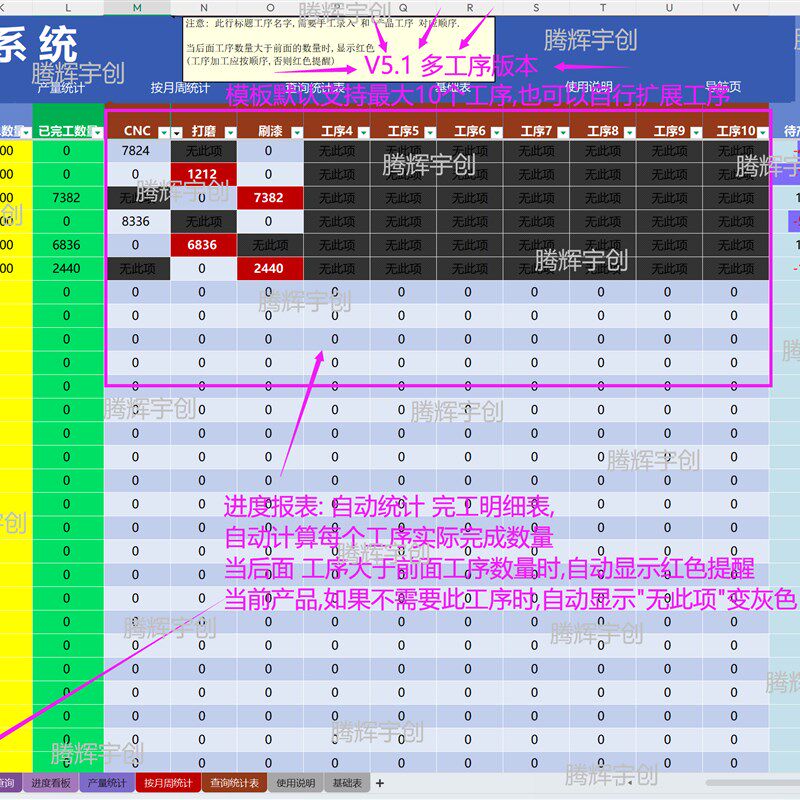Screen dimensions: 800x800
Task: Select the CNC cell showing 8336
Action: click(137, 221)
